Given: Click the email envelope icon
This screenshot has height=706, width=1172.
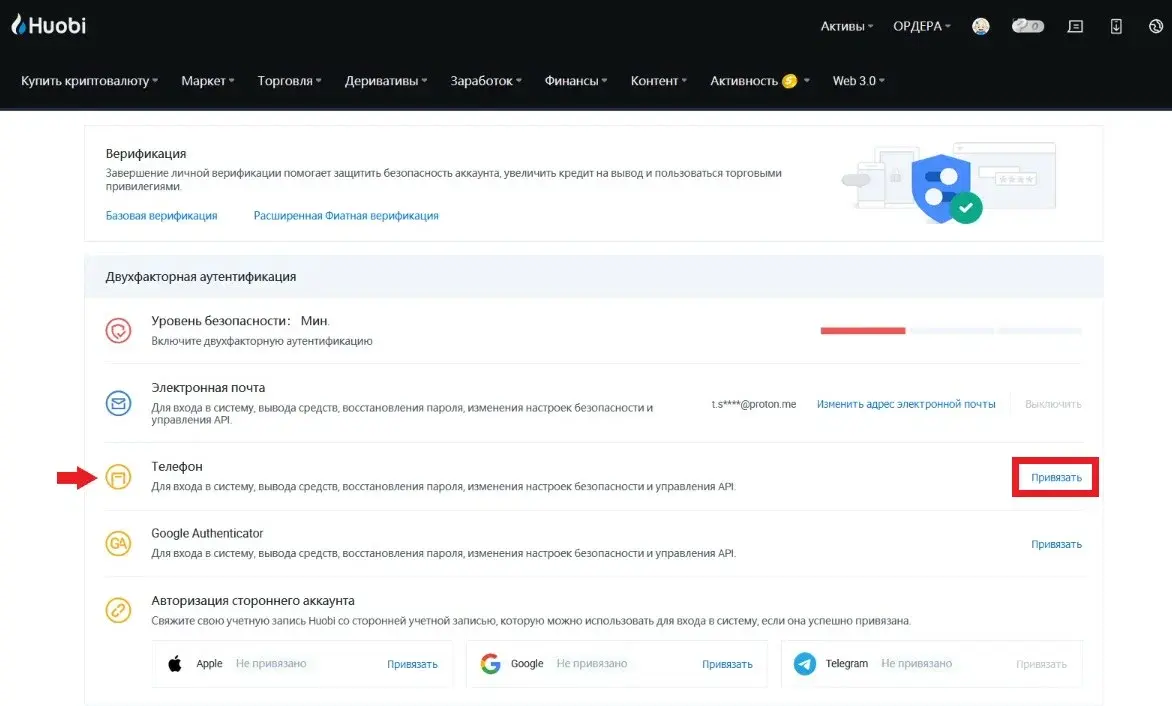Looking at the screenshot, I should [x=119, y=404].
